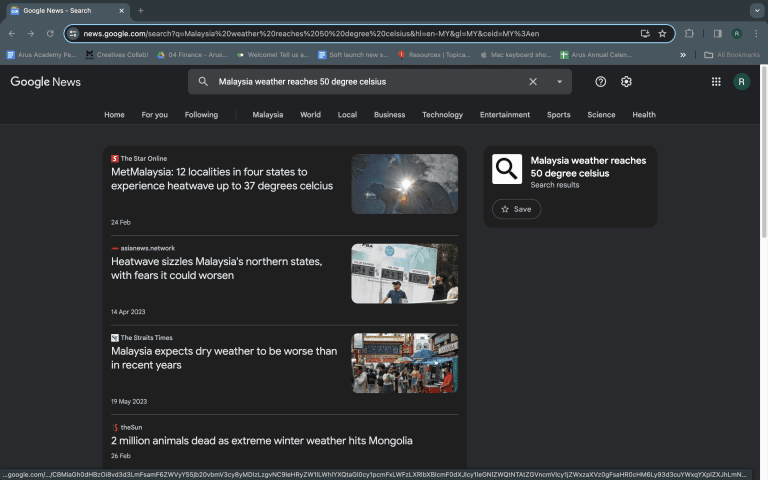Click the temperature board thumbnail of heatwave article
Image resolution: width=768 pixels, height=480 pixels.
coord(405,273)
